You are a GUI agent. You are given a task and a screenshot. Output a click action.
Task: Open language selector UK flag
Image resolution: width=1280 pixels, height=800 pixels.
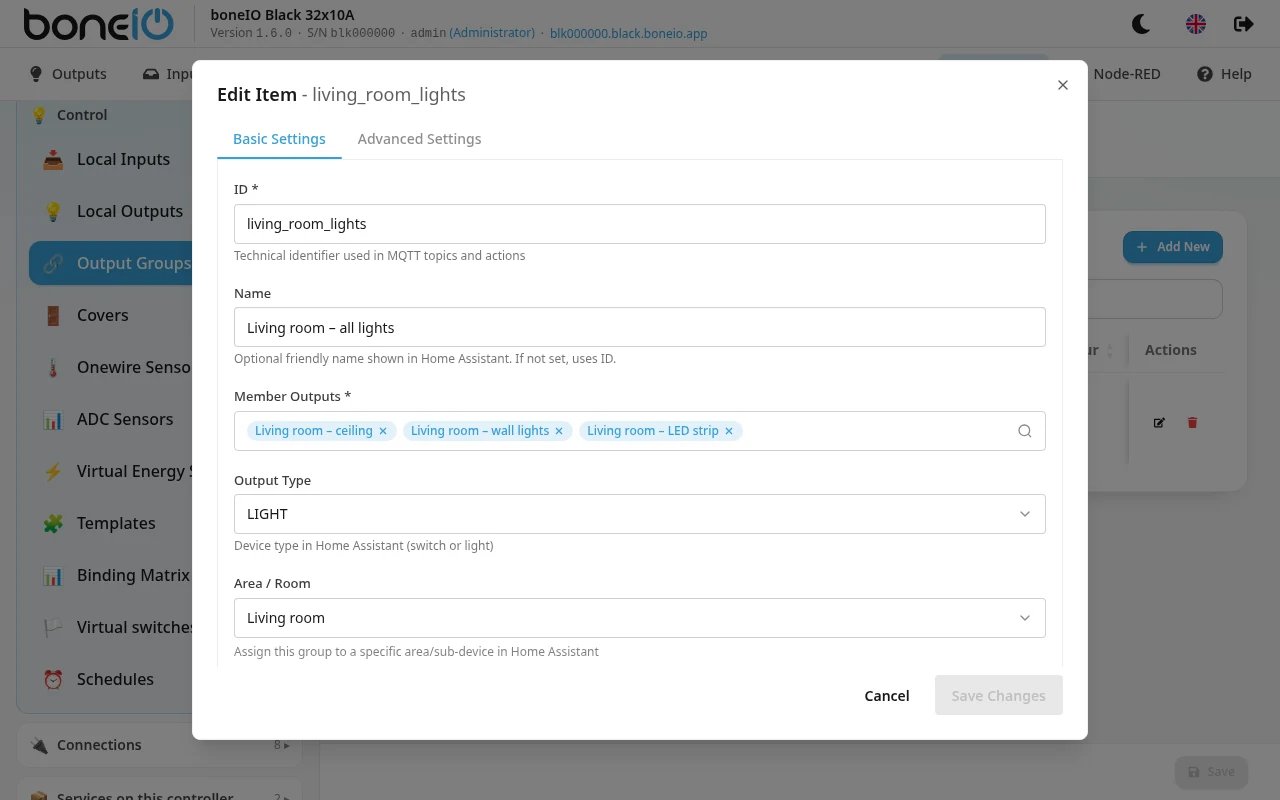point(1195,24)
